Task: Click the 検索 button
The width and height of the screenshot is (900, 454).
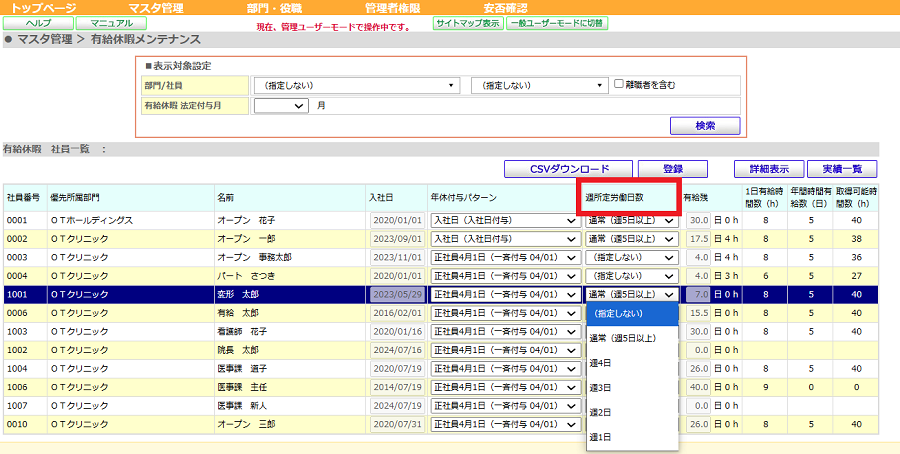Action: click(x=705, y=126)
